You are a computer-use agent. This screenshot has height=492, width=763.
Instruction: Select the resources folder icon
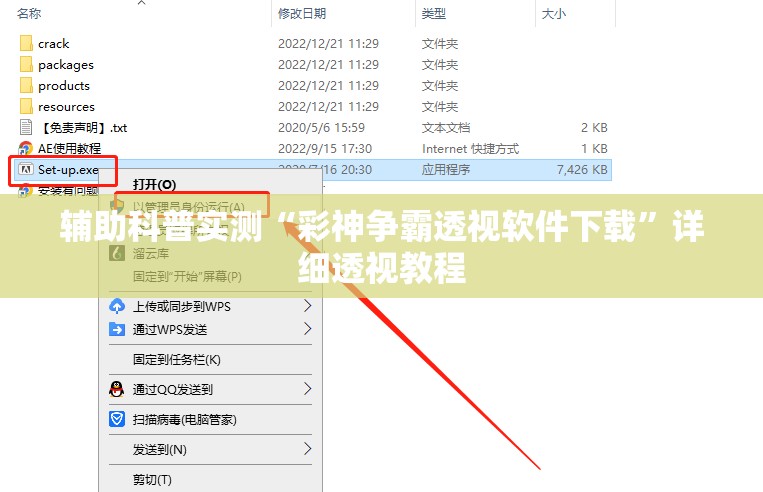26,106
